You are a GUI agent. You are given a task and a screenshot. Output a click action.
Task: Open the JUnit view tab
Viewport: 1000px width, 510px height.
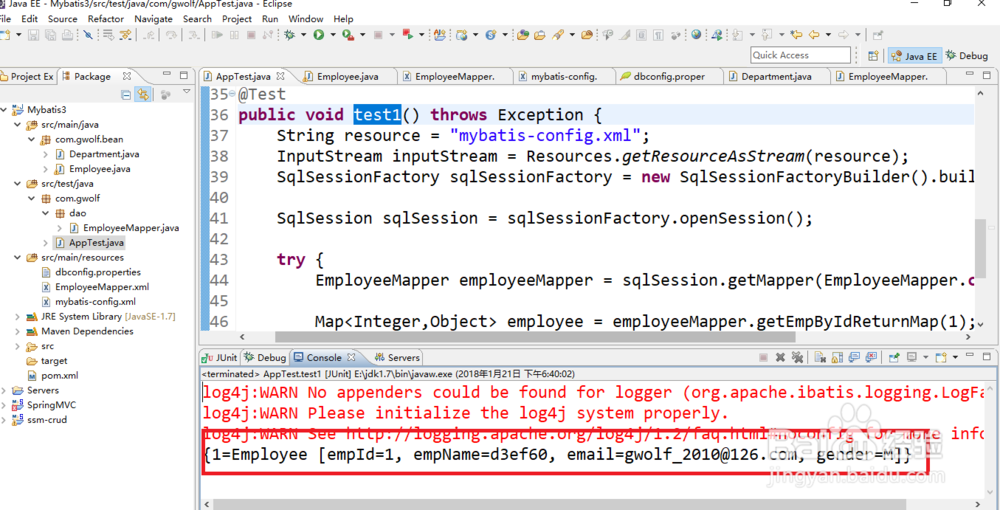(219, 358)
